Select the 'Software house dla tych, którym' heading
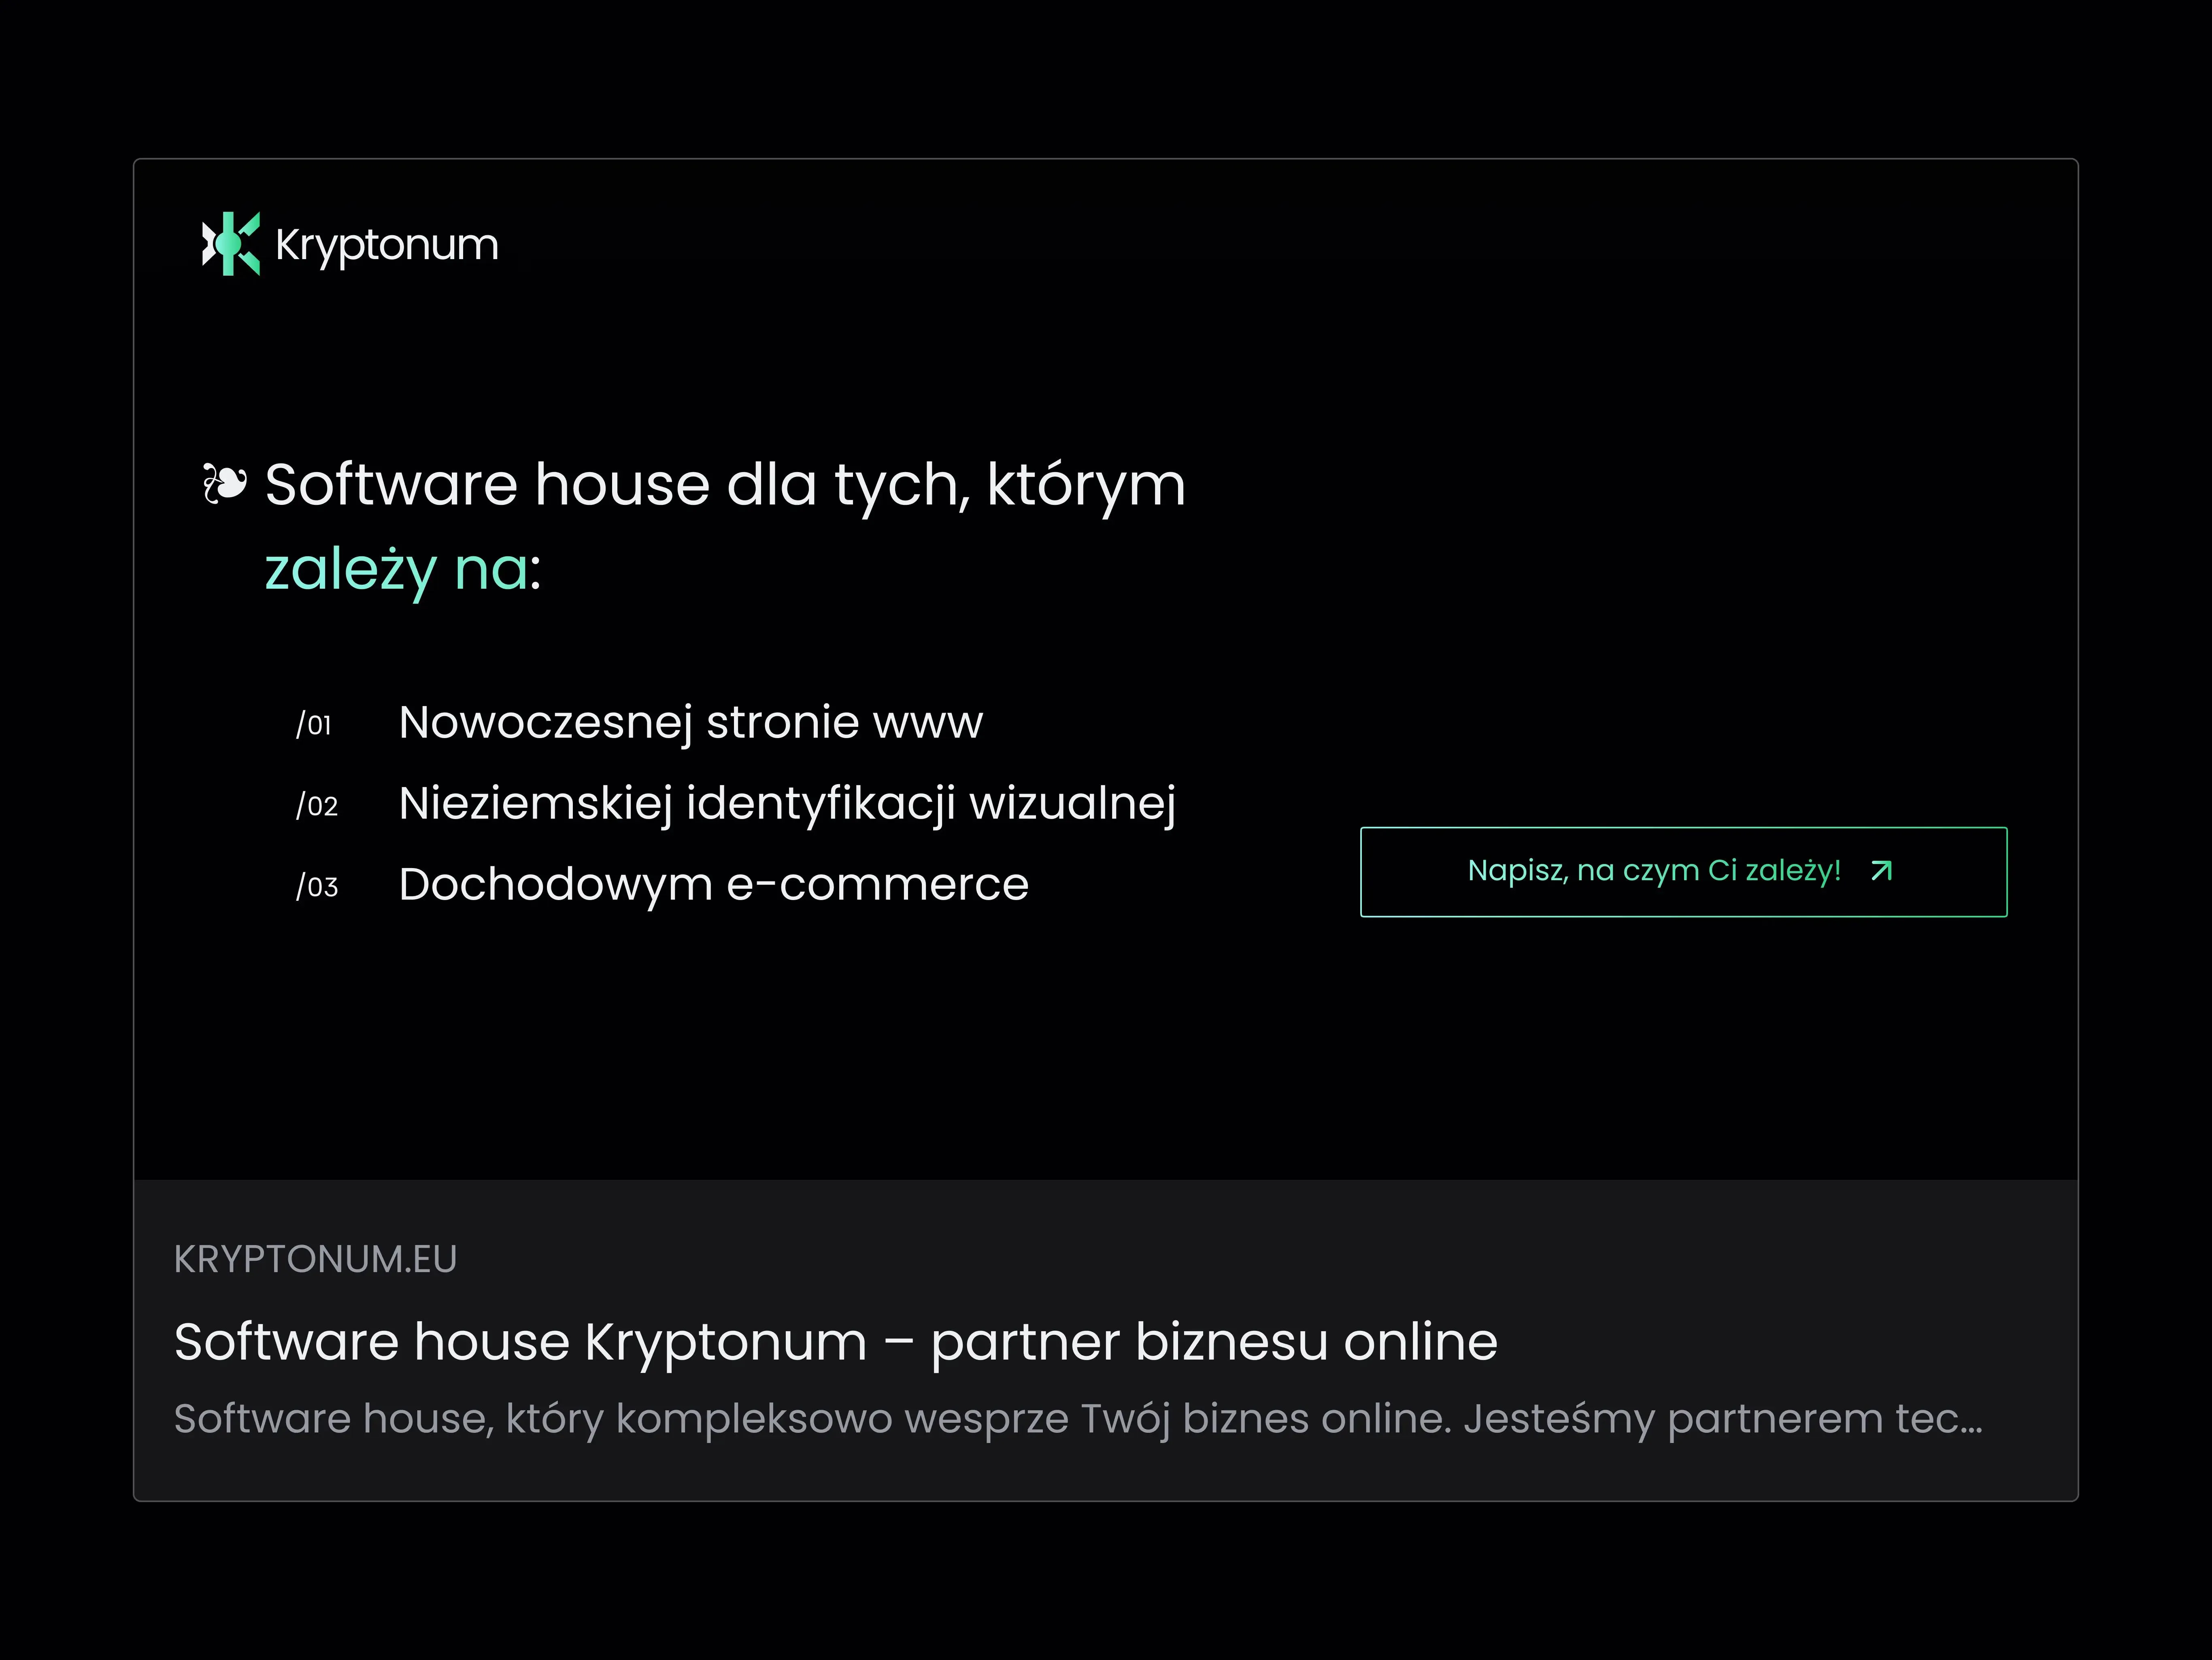 pos(725,485)
